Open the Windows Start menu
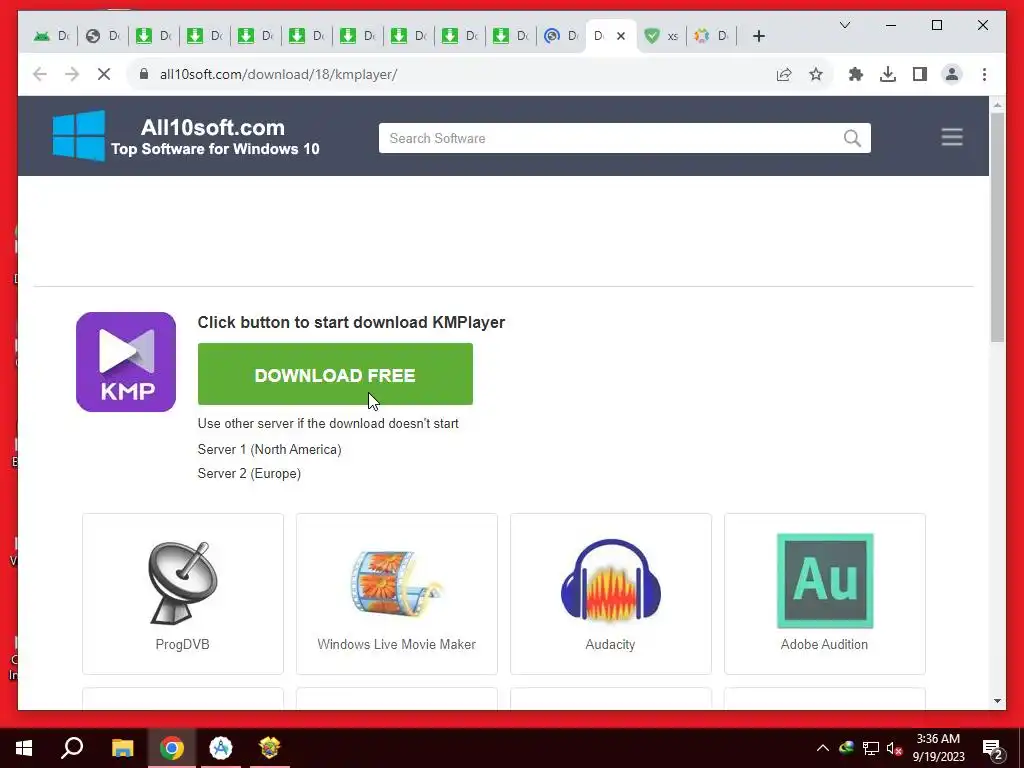The image size is (1024, 768). click(x=24, y=748)
